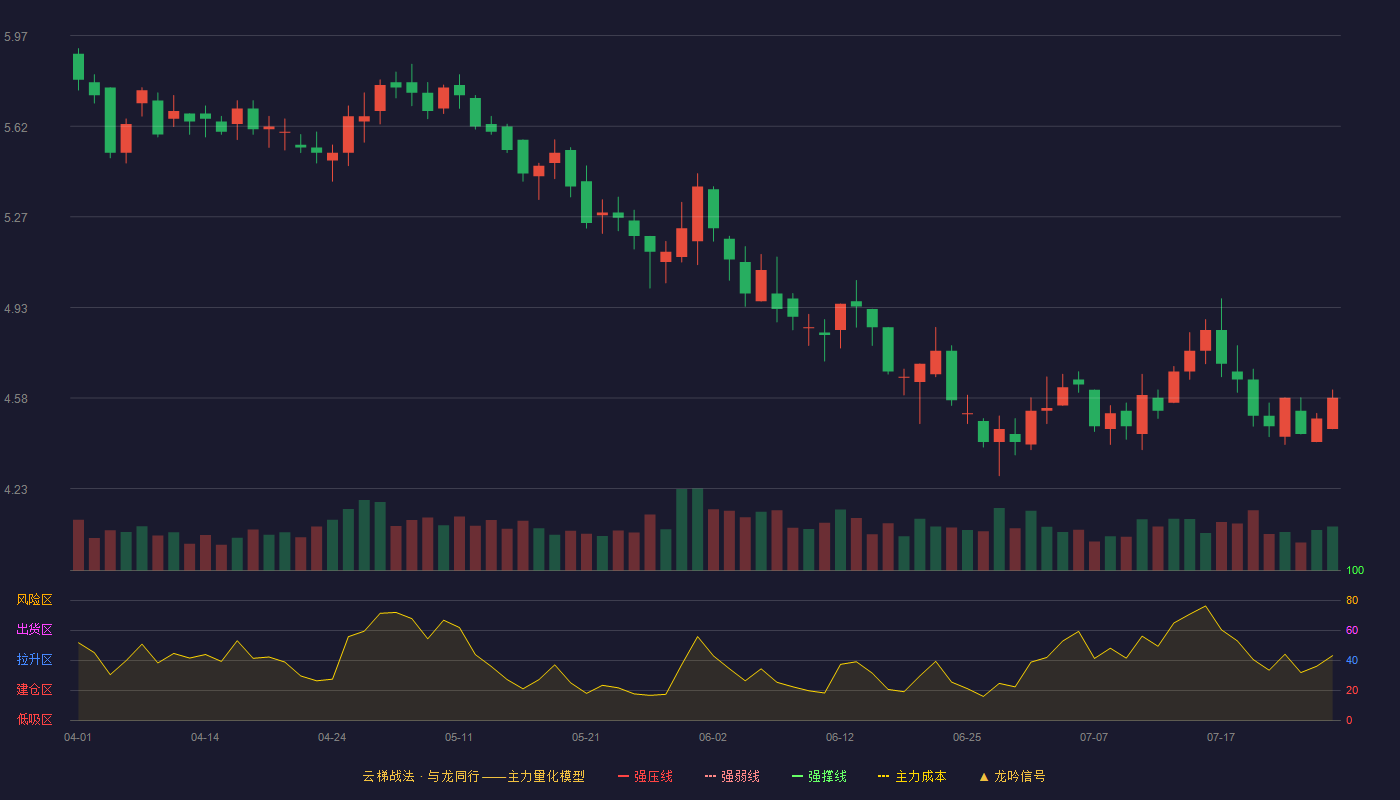Click the 4.58 price axis label
Viewport: 1400px width, 800px height.
tap(16, 399)
